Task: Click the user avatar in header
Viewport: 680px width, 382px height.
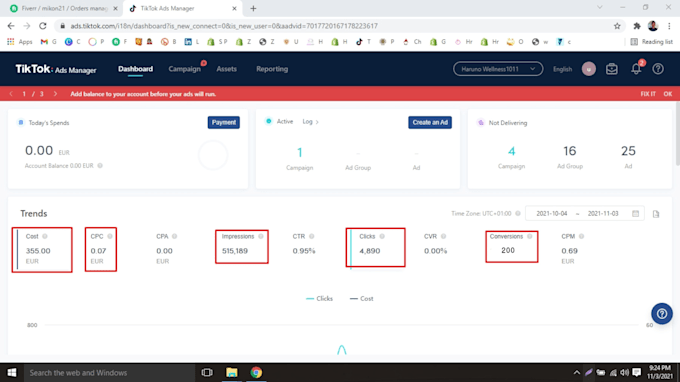Action: point(588,69)
